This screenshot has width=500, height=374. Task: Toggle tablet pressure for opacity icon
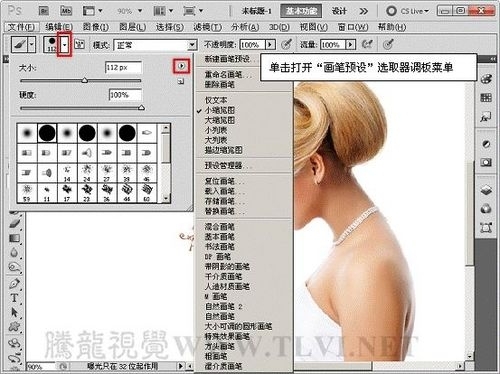coord(287,44)
